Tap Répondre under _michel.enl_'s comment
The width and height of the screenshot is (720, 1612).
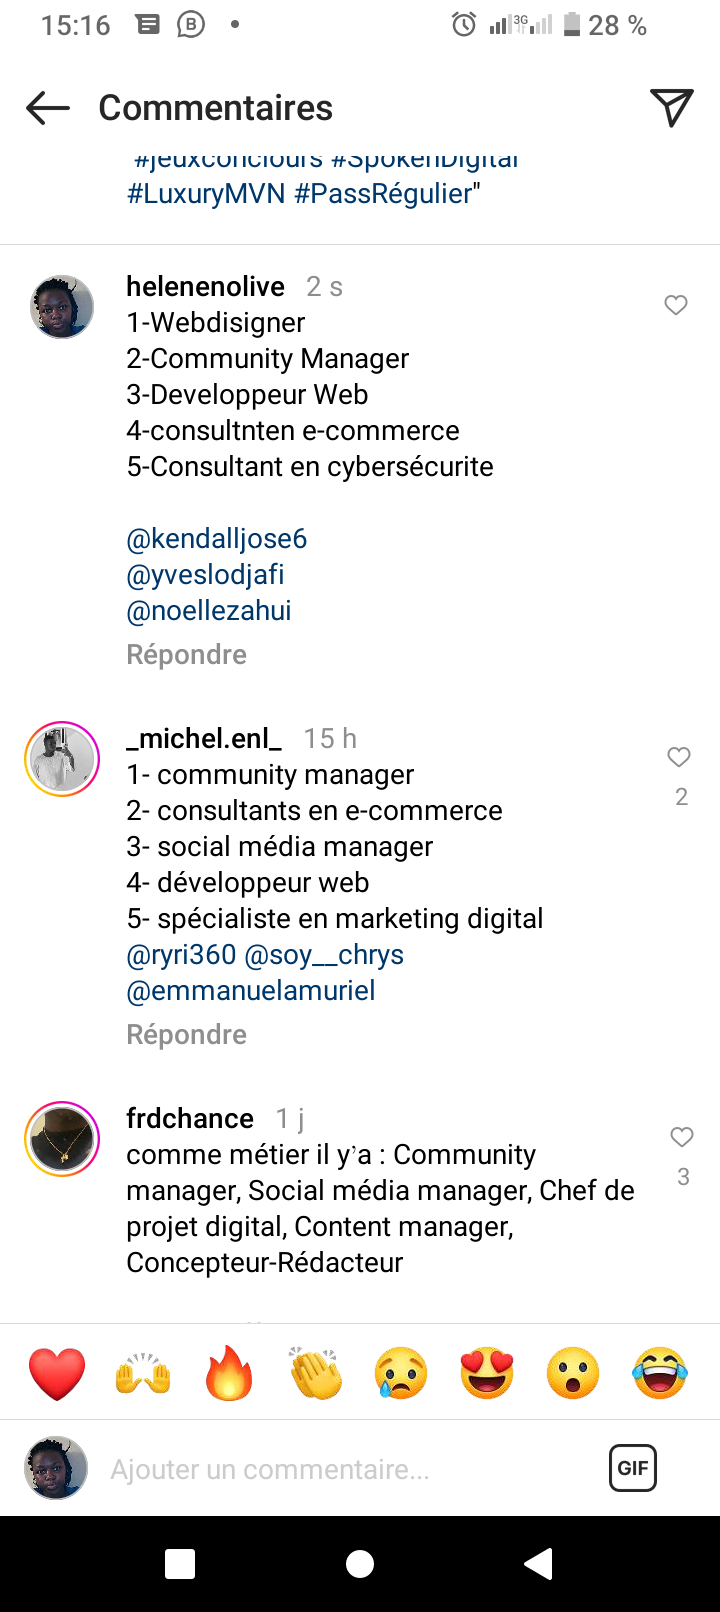click(186, 1034)
